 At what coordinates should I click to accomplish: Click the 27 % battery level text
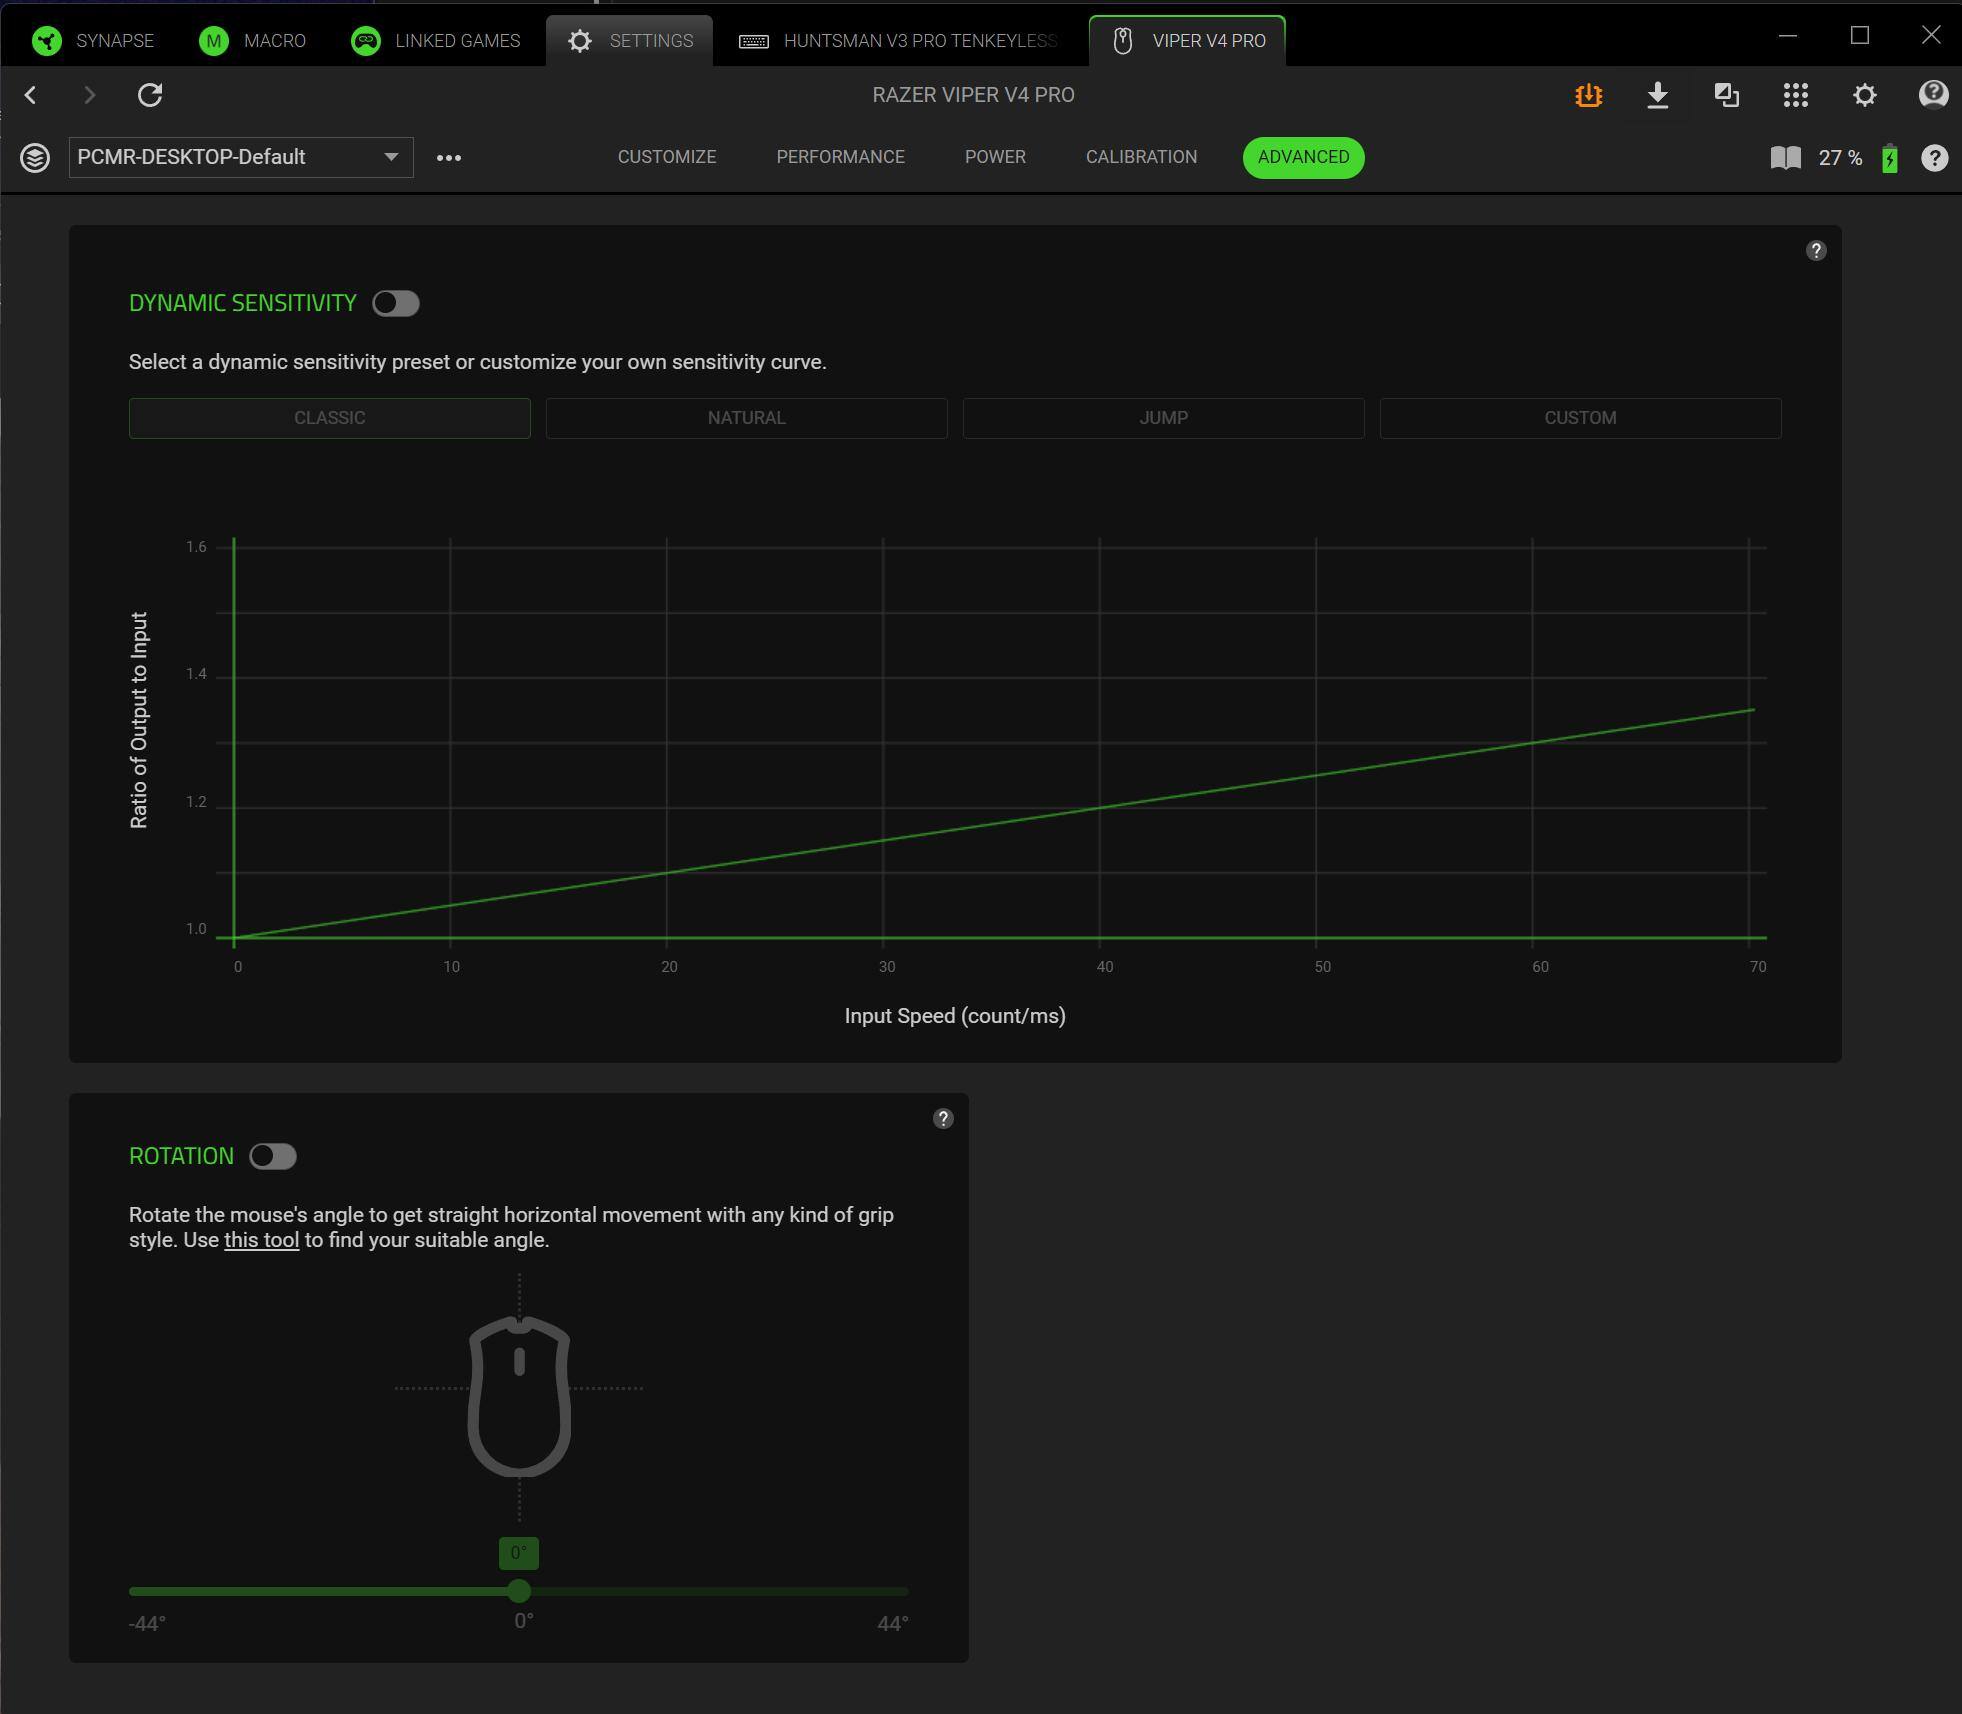(1841, 158)
